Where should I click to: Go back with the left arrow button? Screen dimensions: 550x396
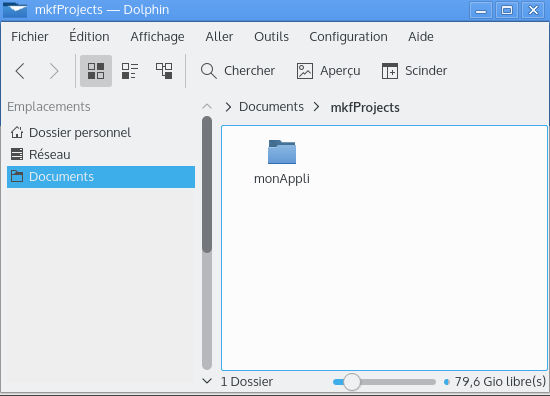pos(20,71)
